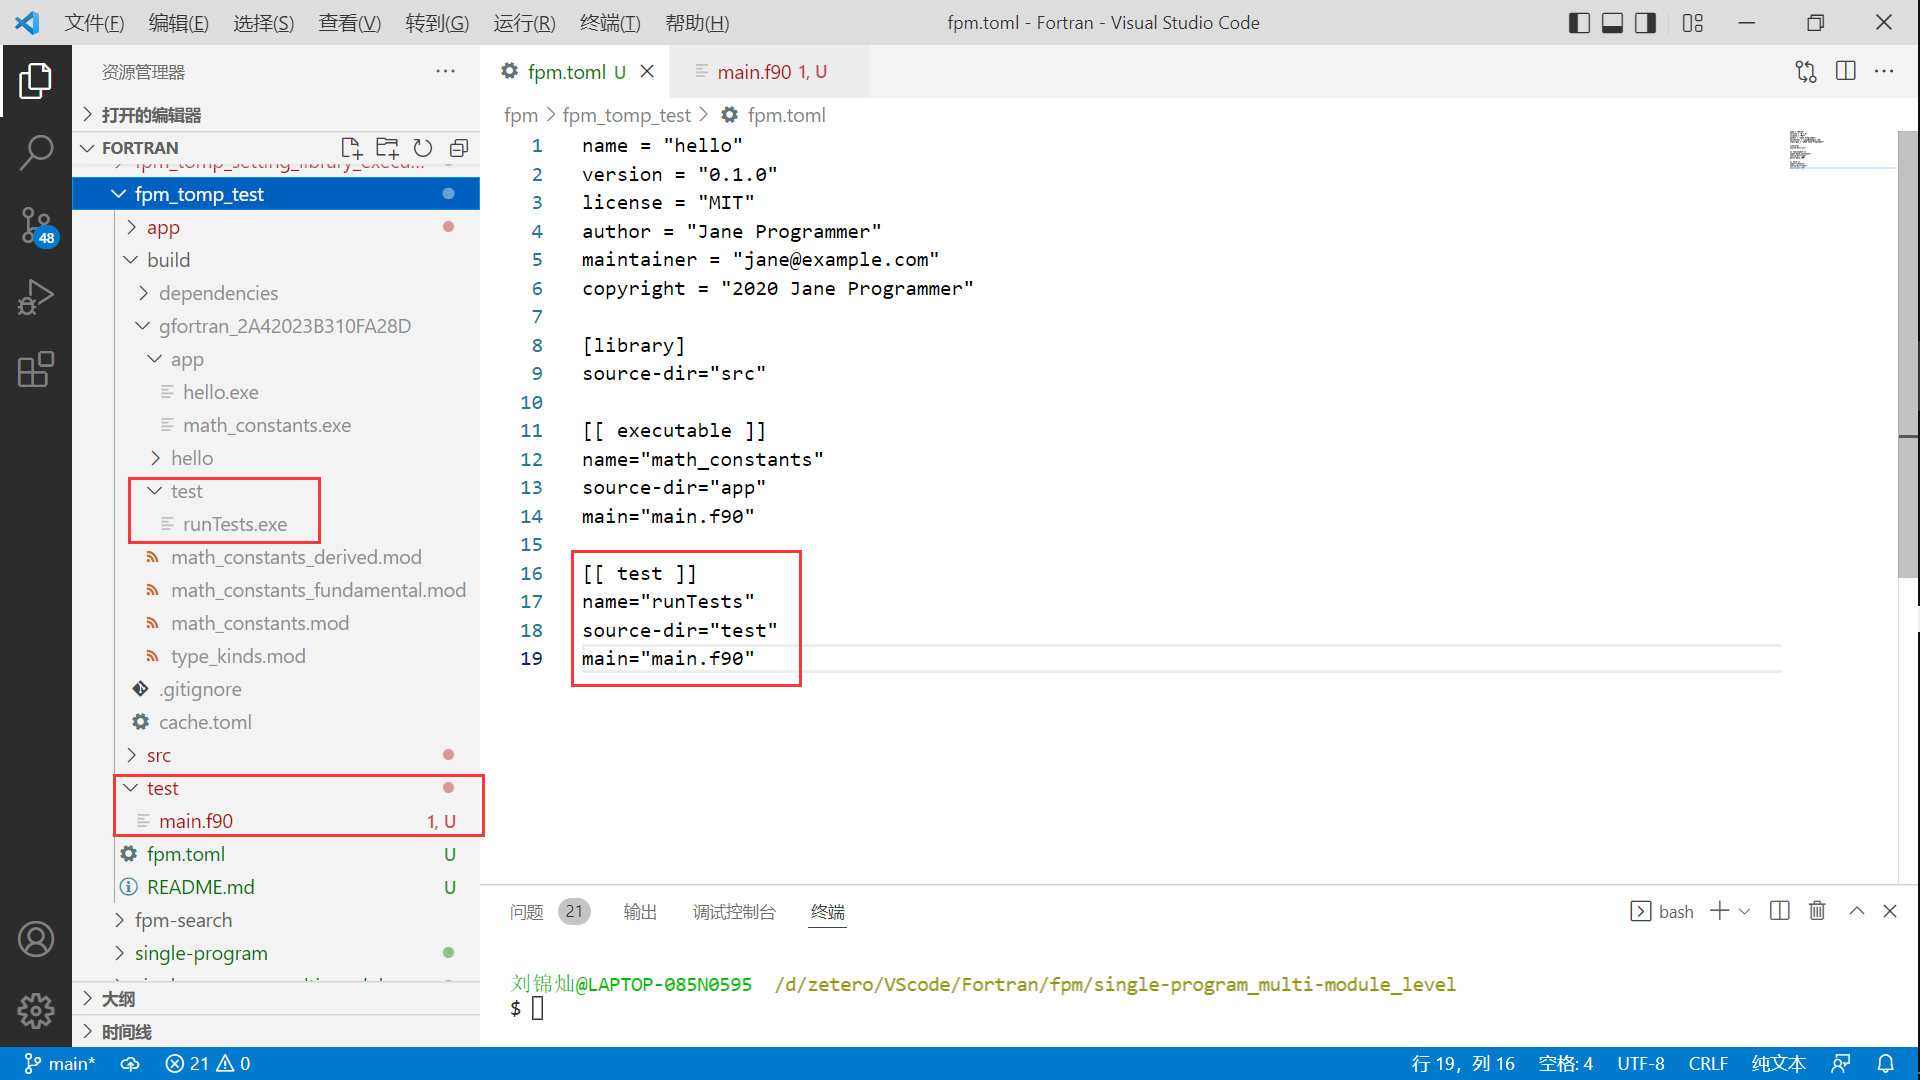Image resolution: width=1920 pixels, height=1080 pixels.
Task: Open the Extensions view
Action: coord(36,369)
